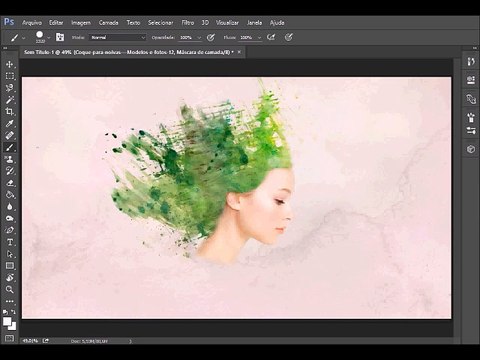Expand the toolbox double-arrow toggle
480x360 pixels.
(x=5, y=48)
